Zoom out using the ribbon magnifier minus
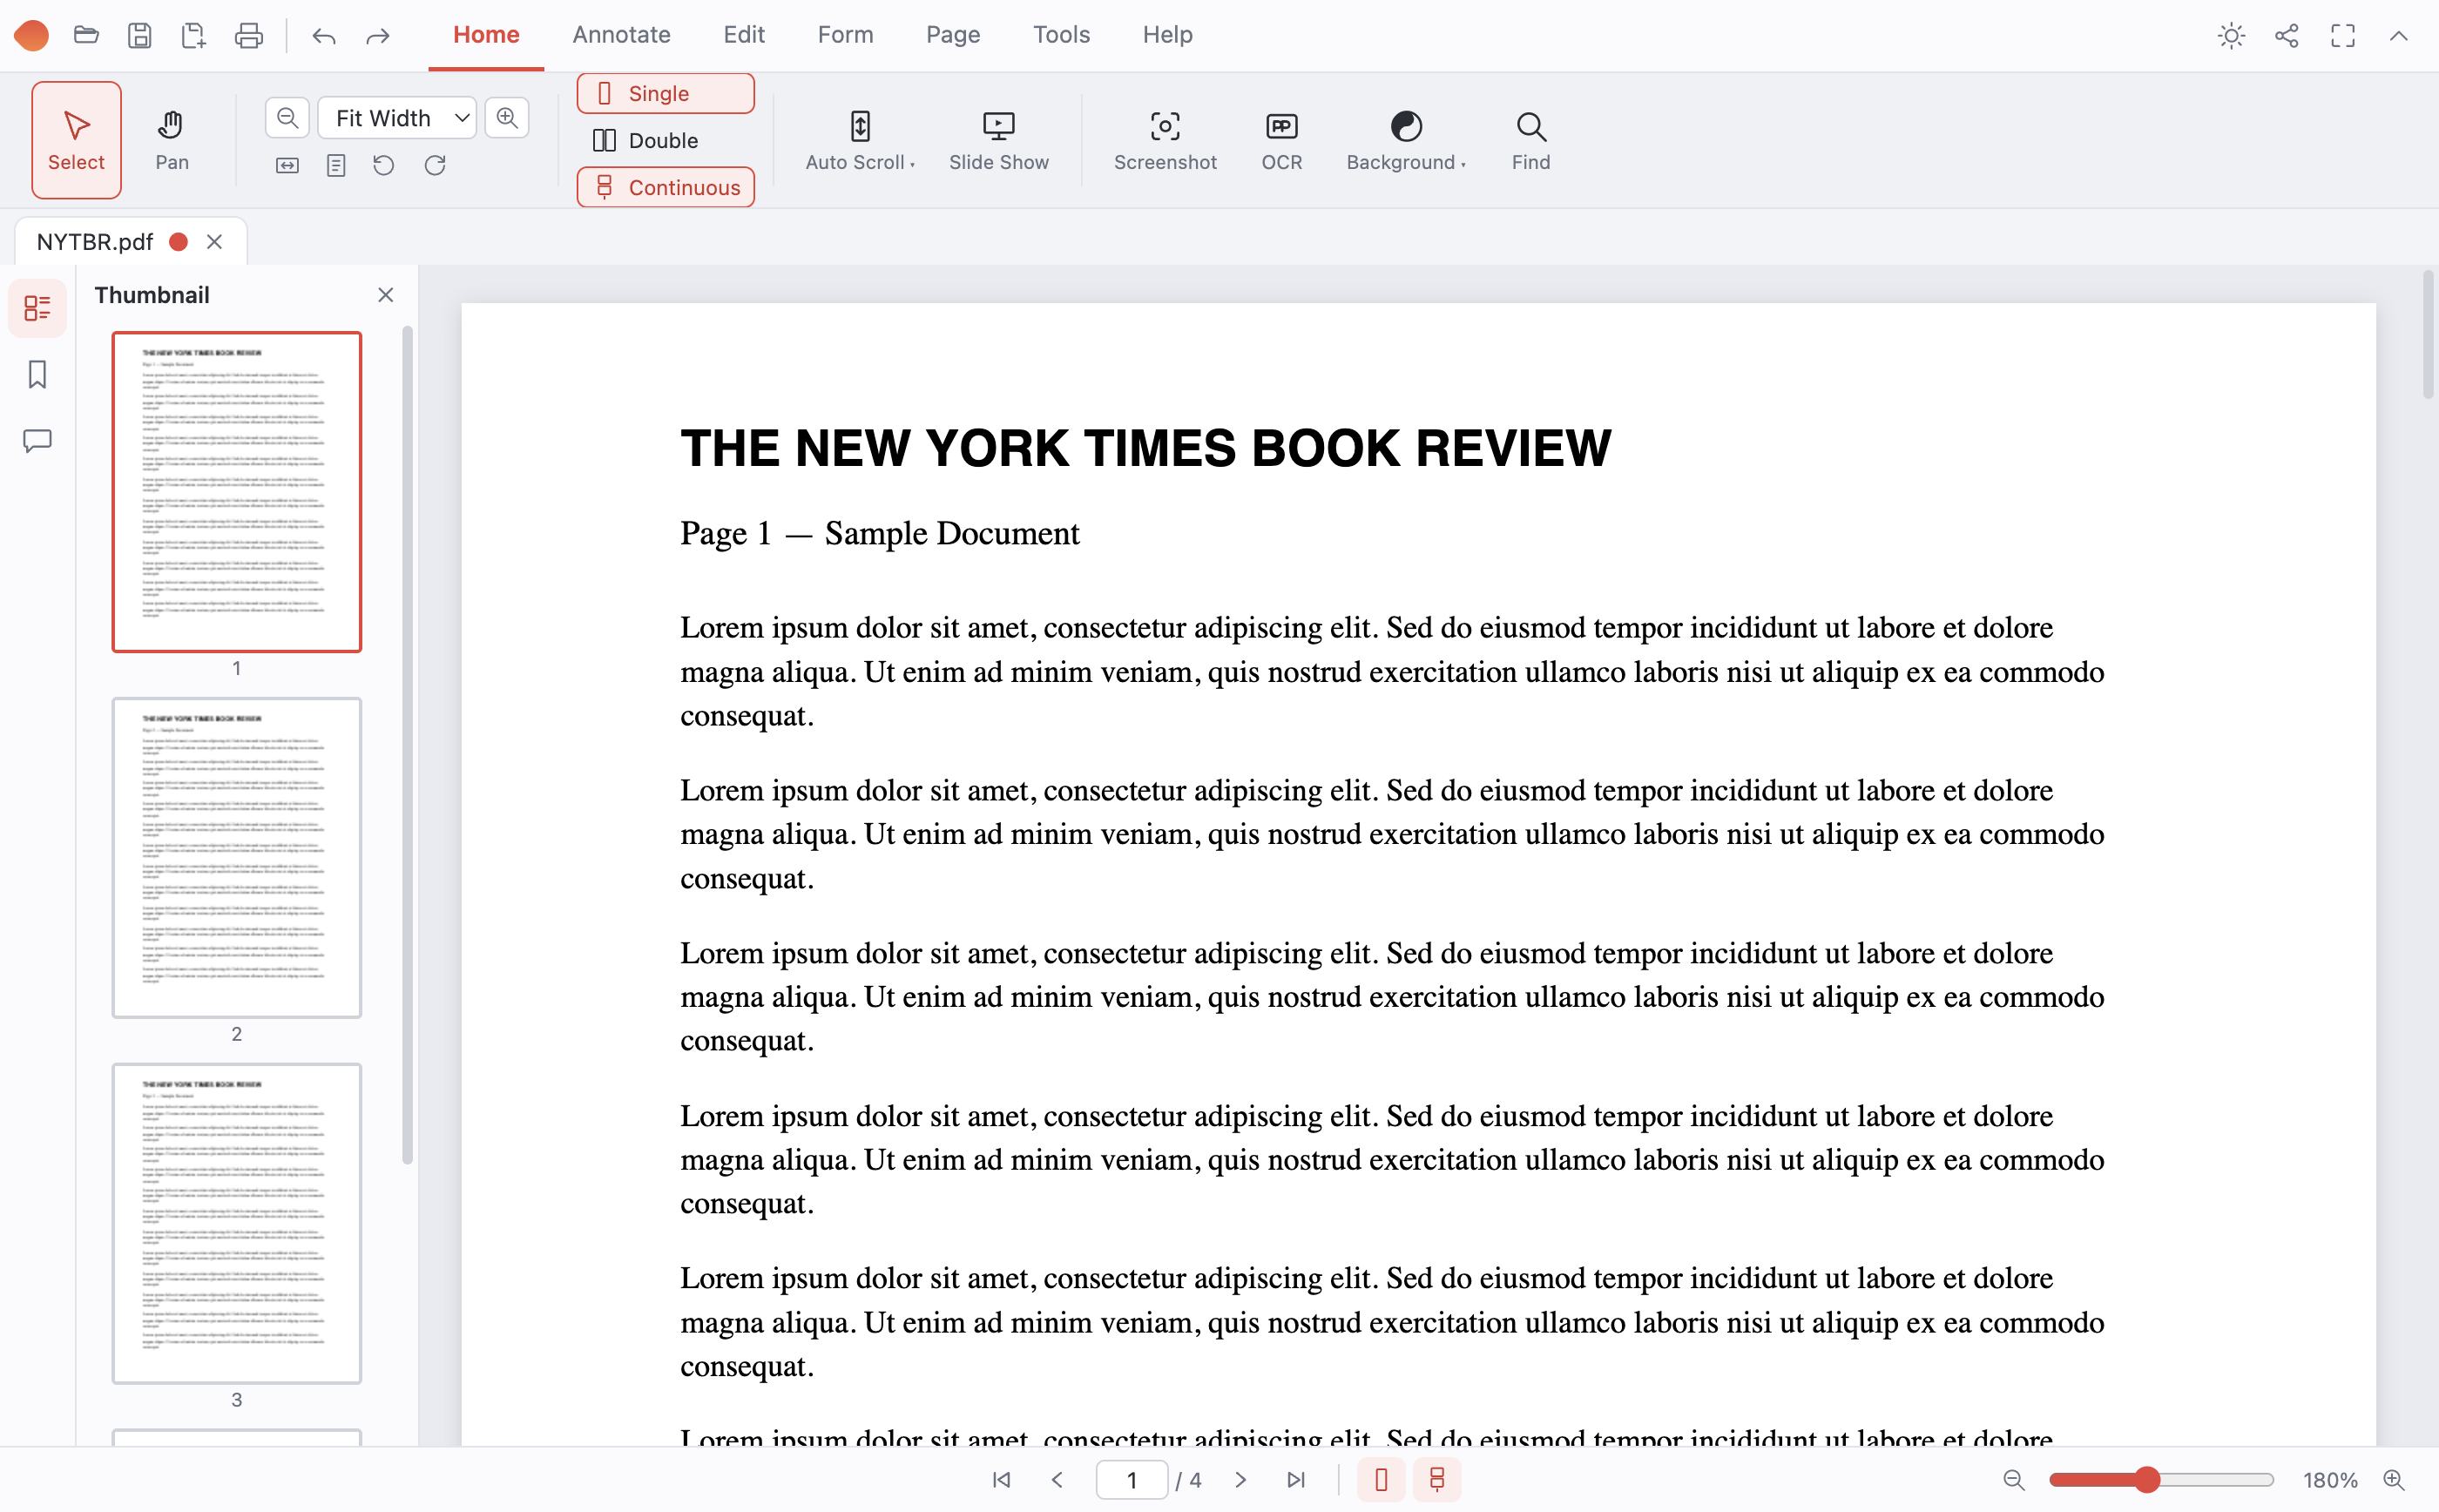 point(287,117)
